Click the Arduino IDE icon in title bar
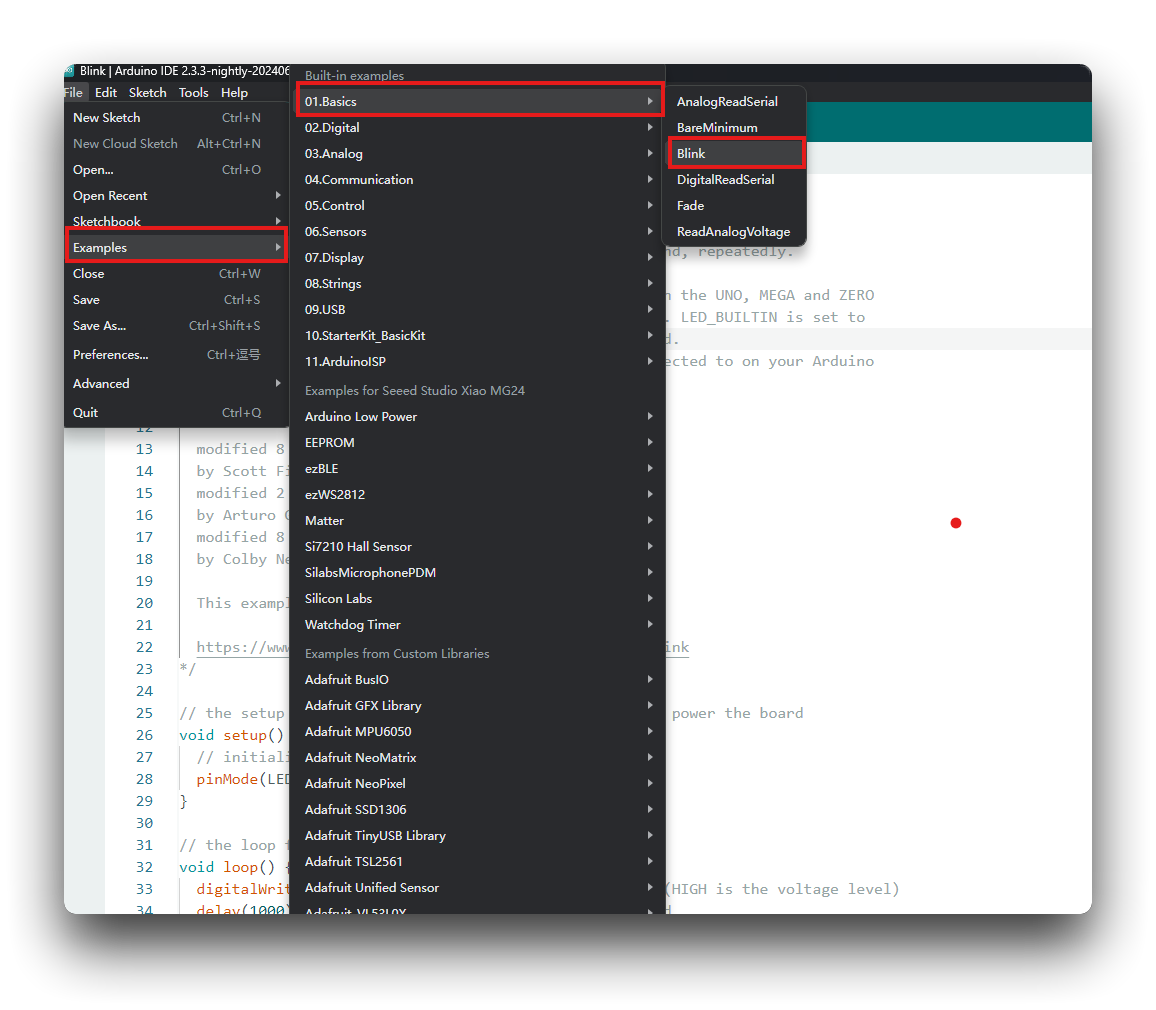This screenshot has height=1010, width=1156. [x=69, y=71]
